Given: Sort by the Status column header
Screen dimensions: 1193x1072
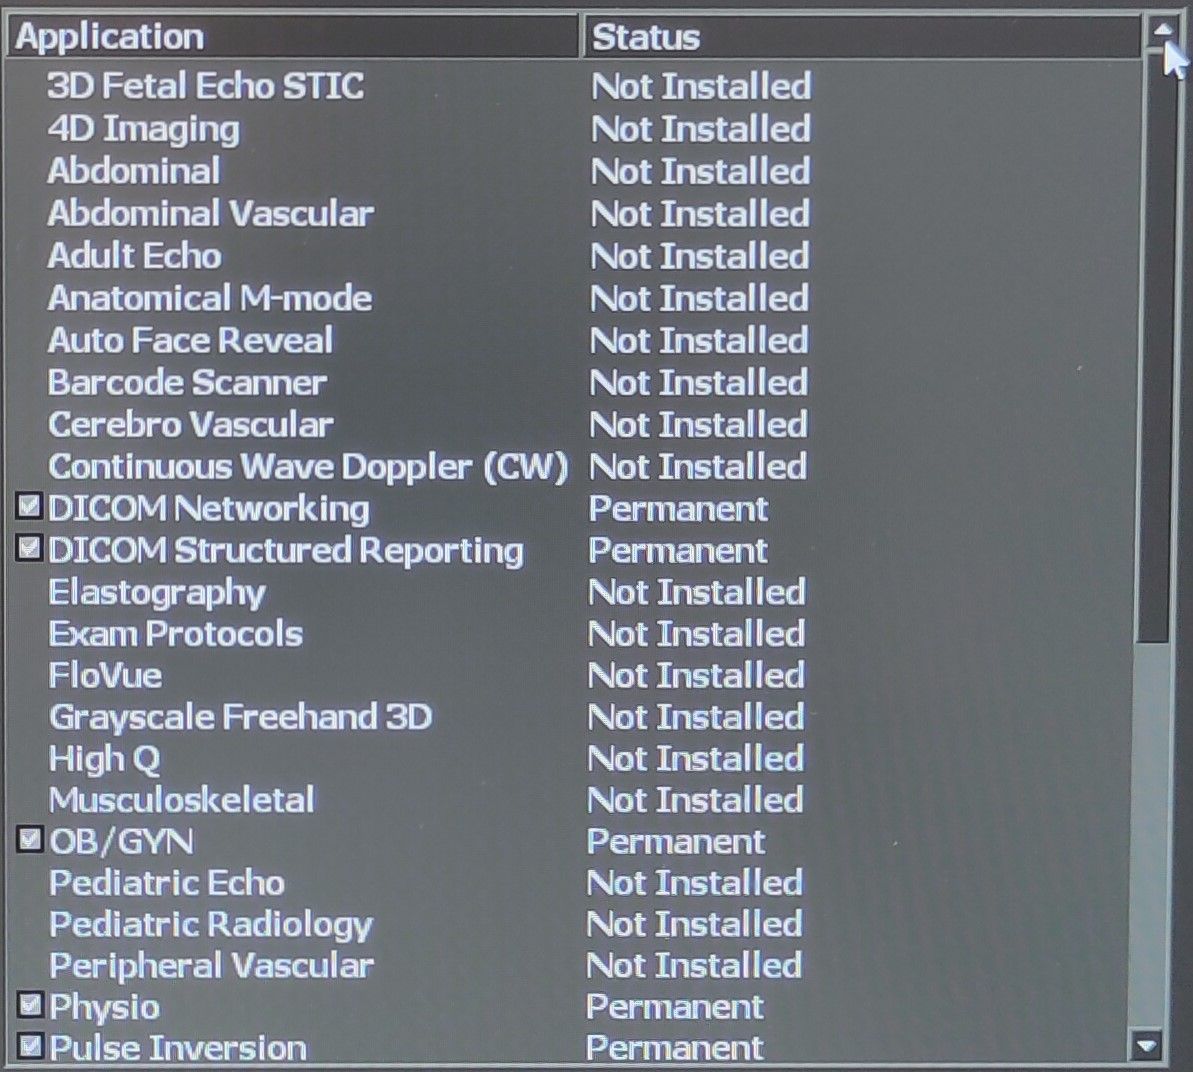Looking at the screenshot, I should [860, 37].
